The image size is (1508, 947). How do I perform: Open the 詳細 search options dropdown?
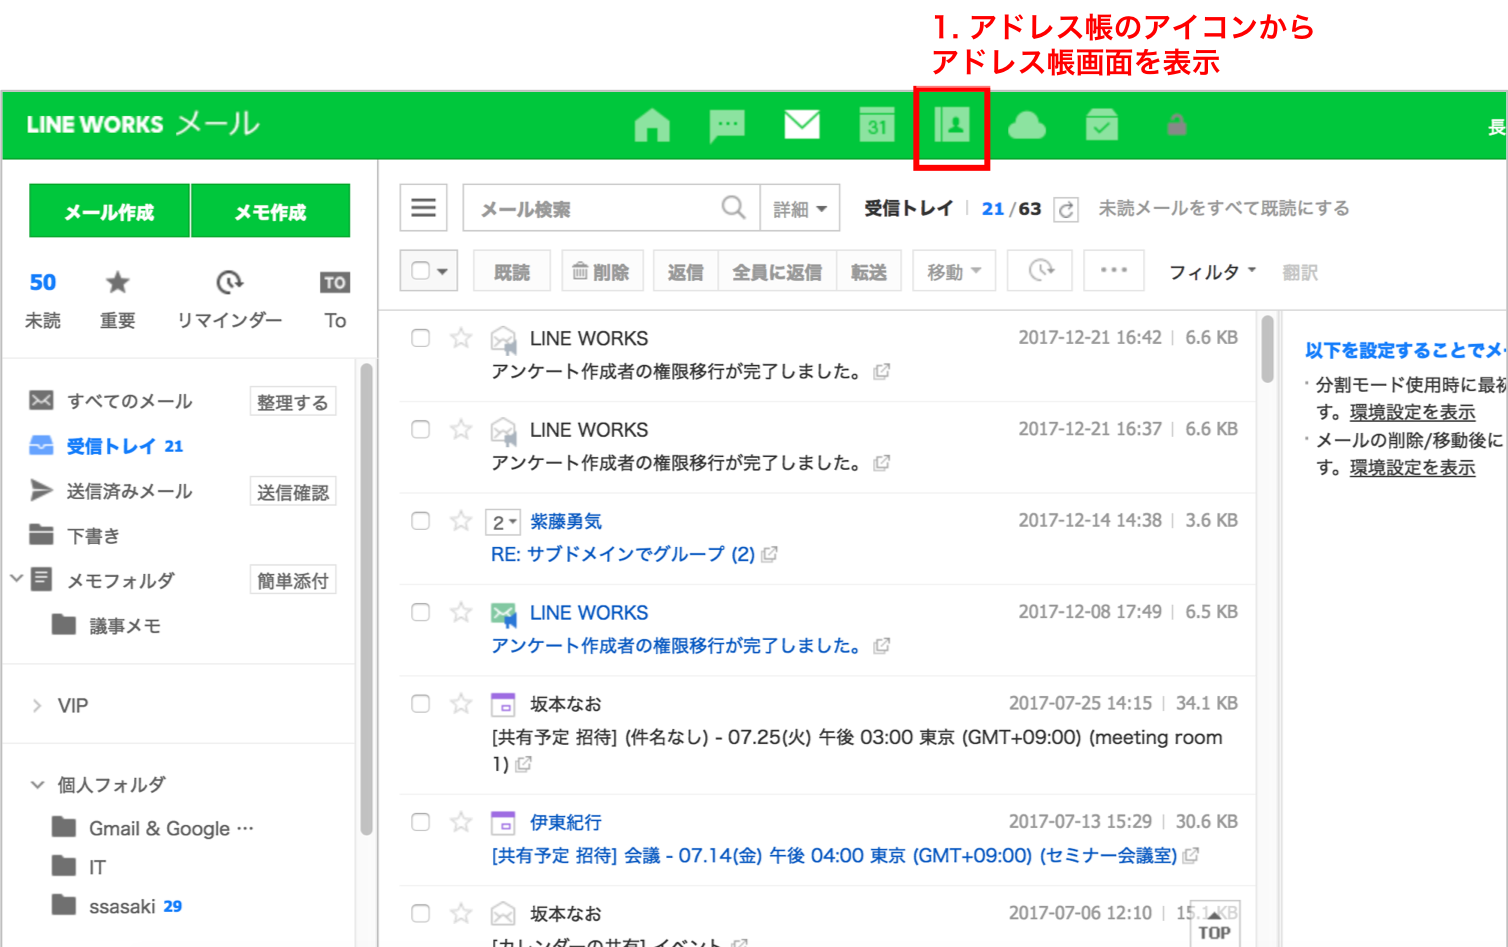[800, 209]
